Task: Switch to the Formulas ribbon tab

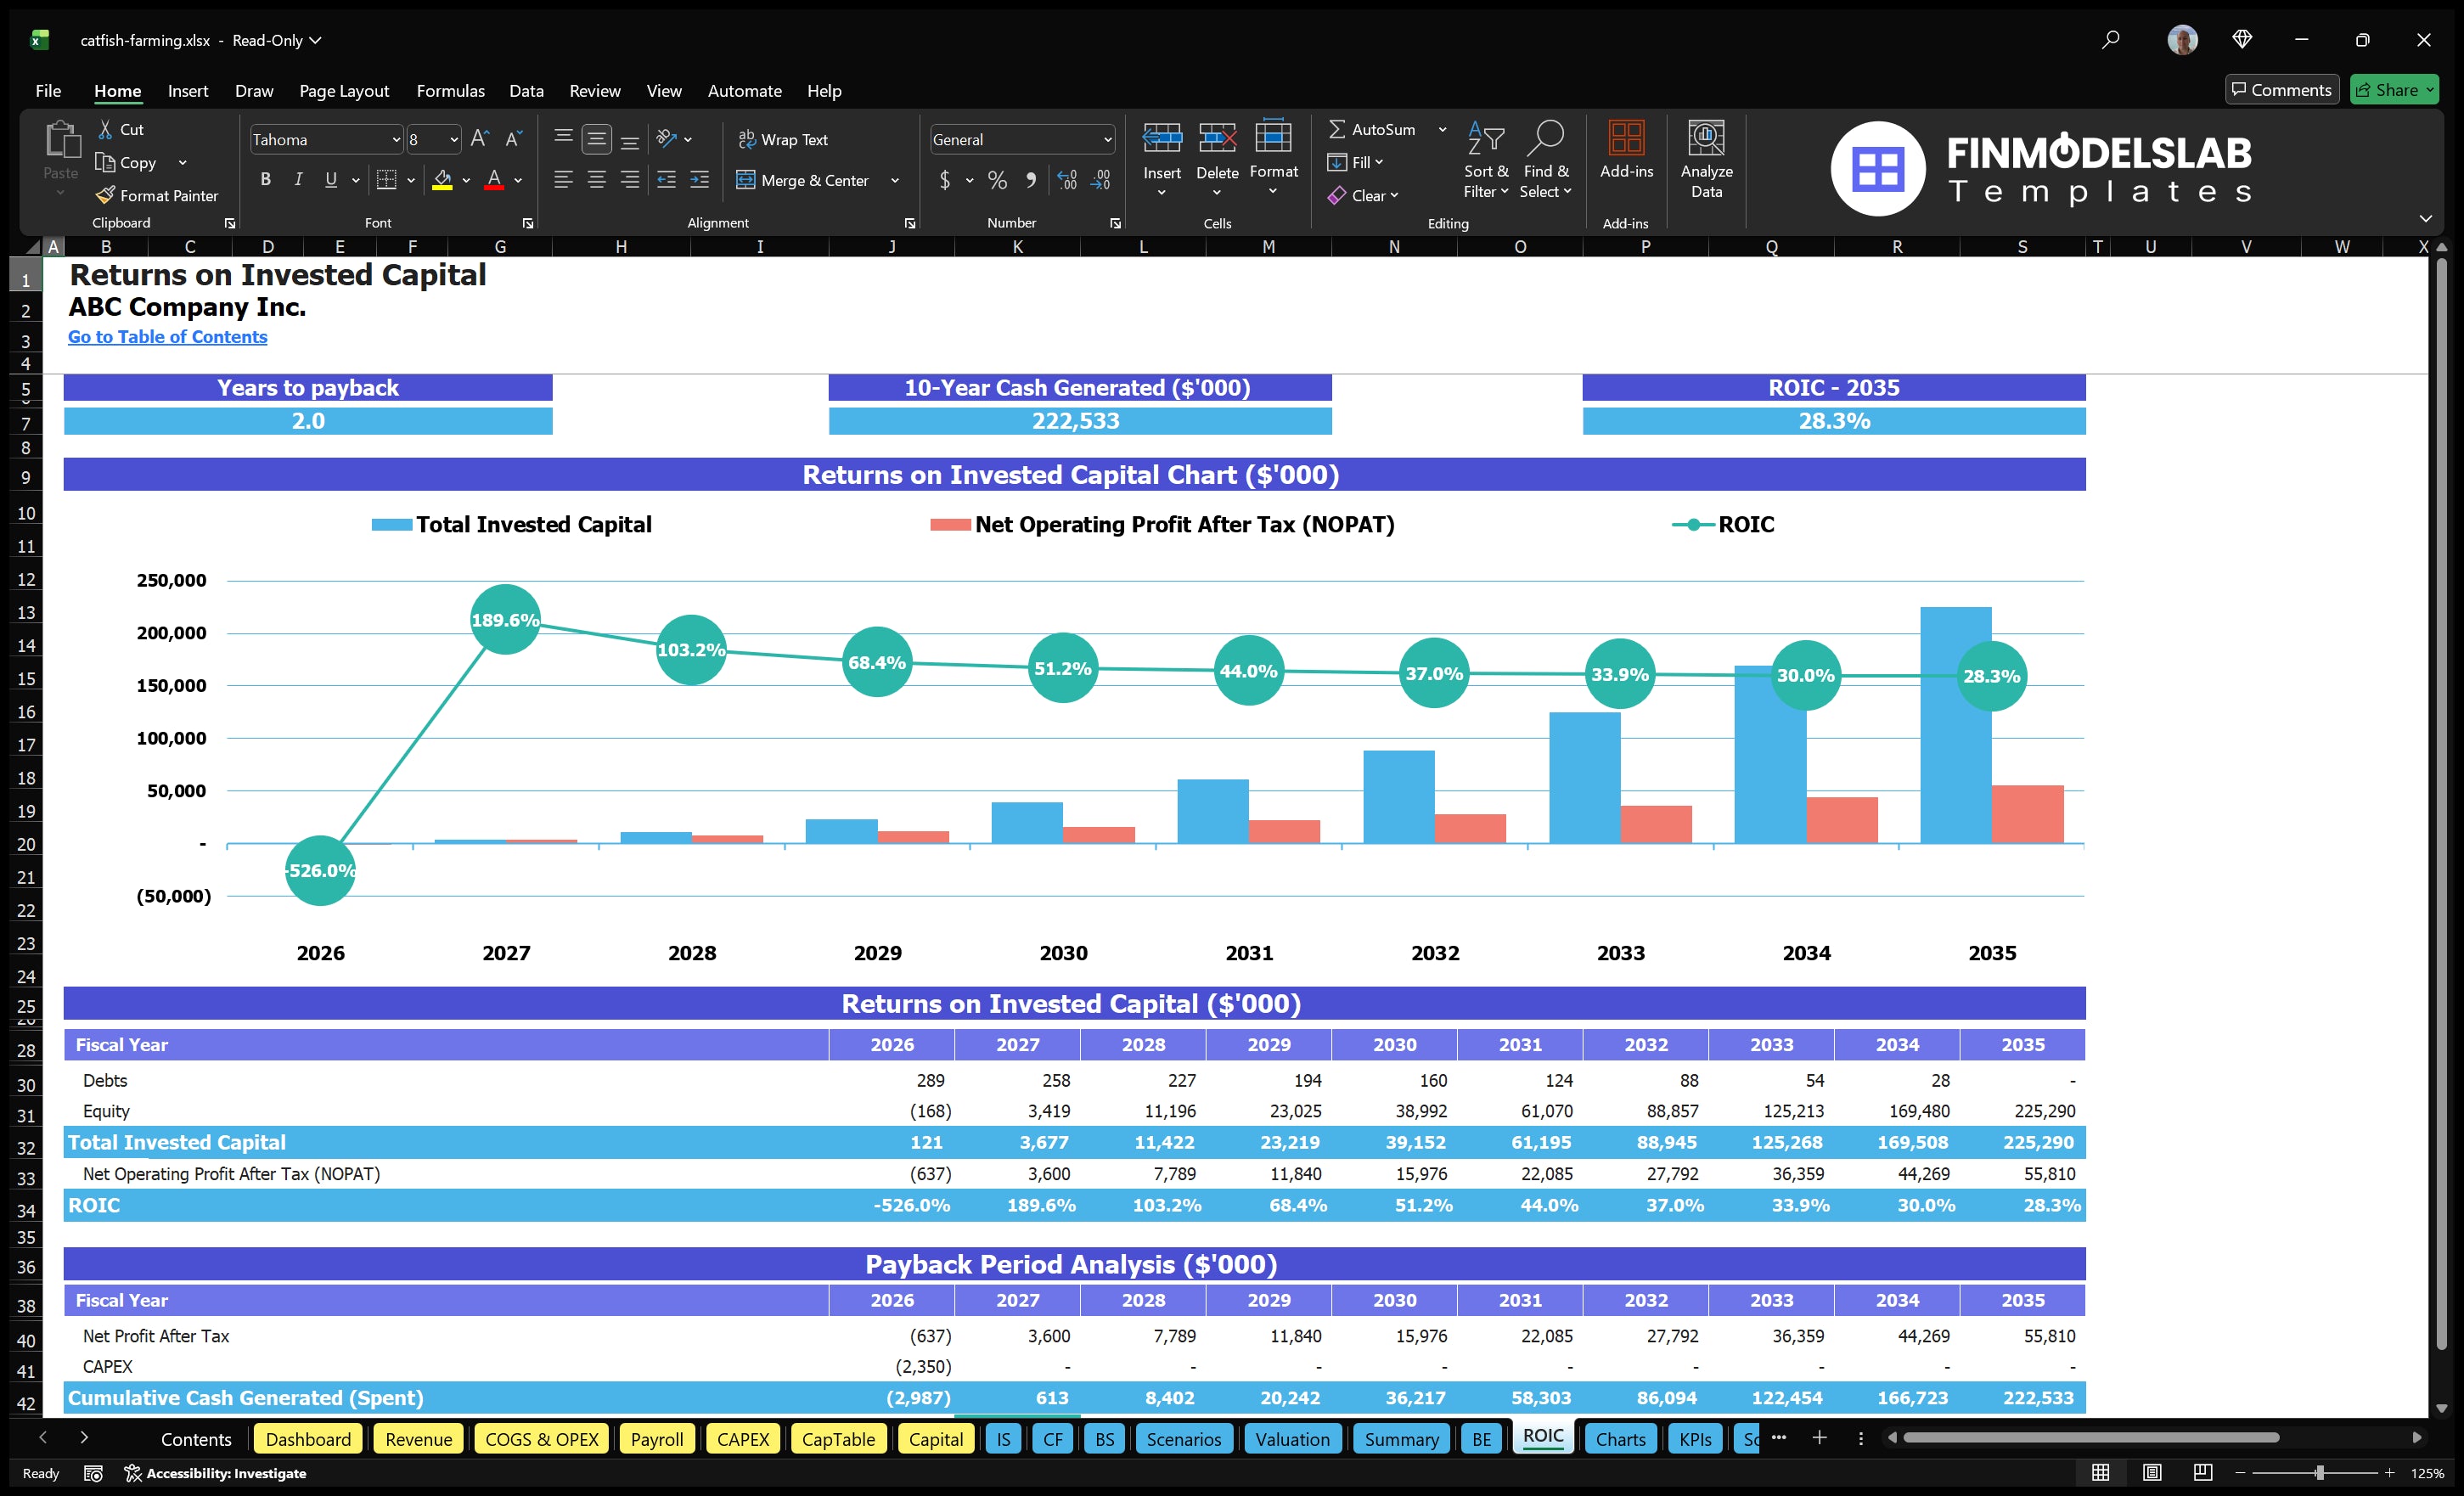Action: [450, 91]
